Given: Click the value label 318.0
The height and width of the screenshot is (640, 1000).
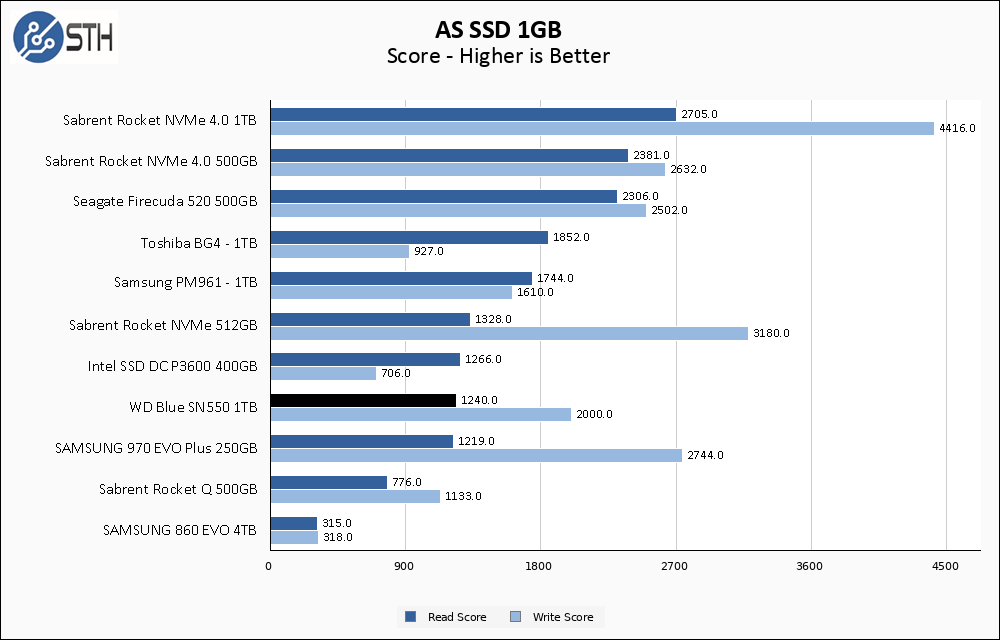Looking at the screenshot, I should [x=337, y=537].
